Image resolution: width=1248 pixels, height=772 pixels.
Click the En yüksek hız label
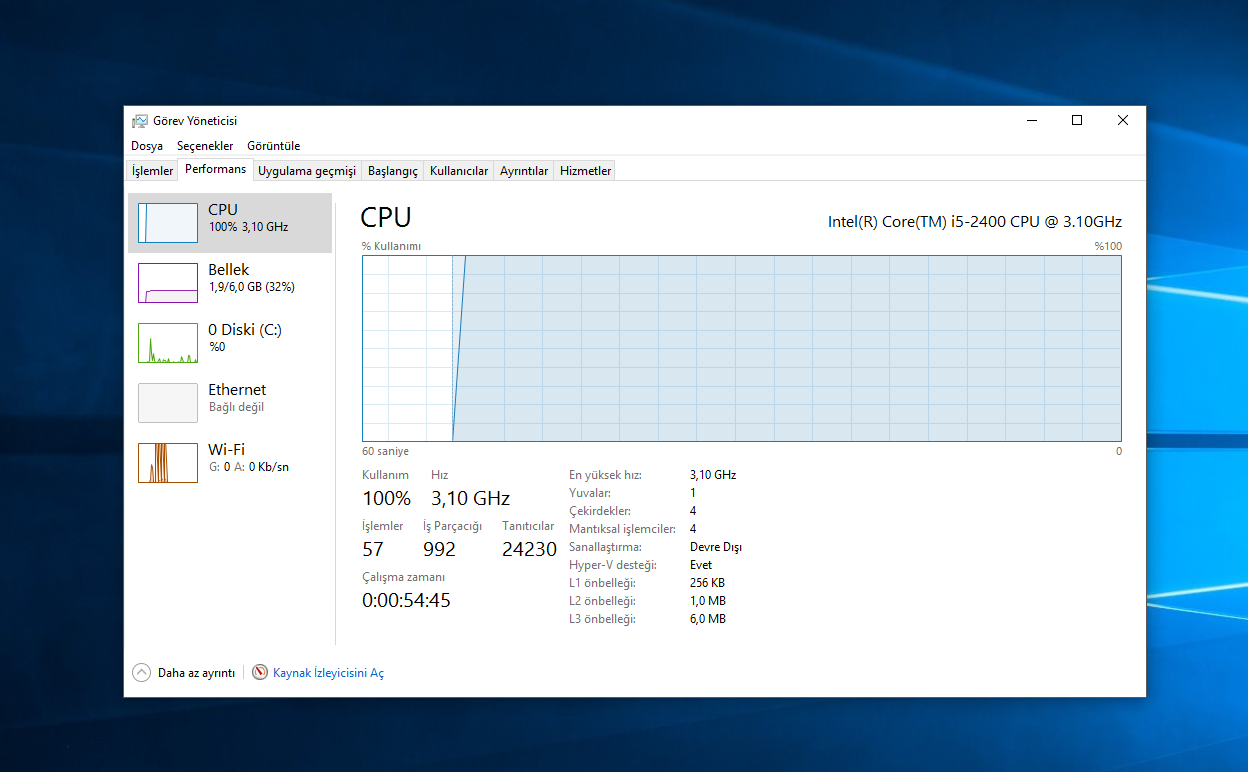(605, 475)
